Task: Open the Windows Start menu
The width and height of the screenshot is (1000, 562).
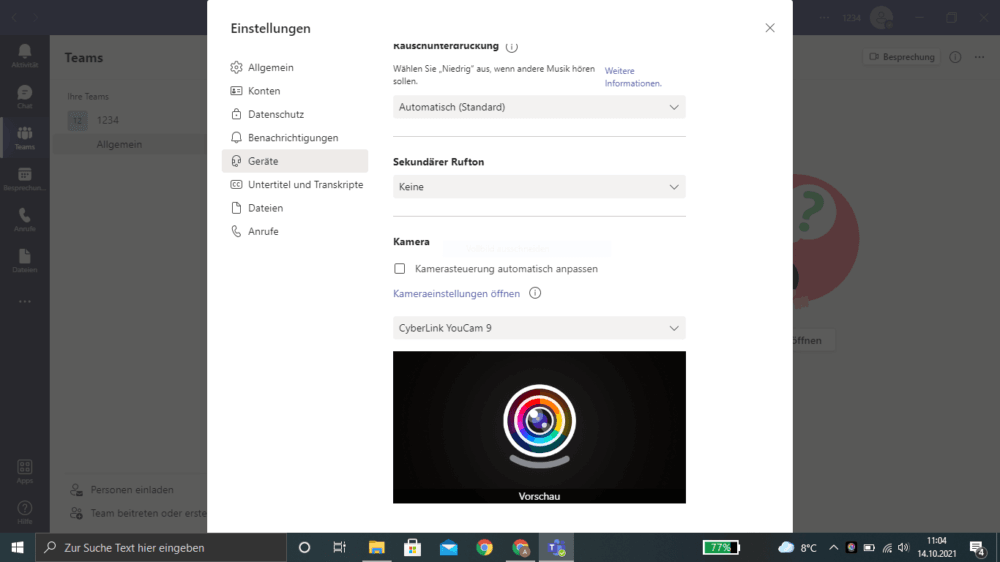Action: 17,547
